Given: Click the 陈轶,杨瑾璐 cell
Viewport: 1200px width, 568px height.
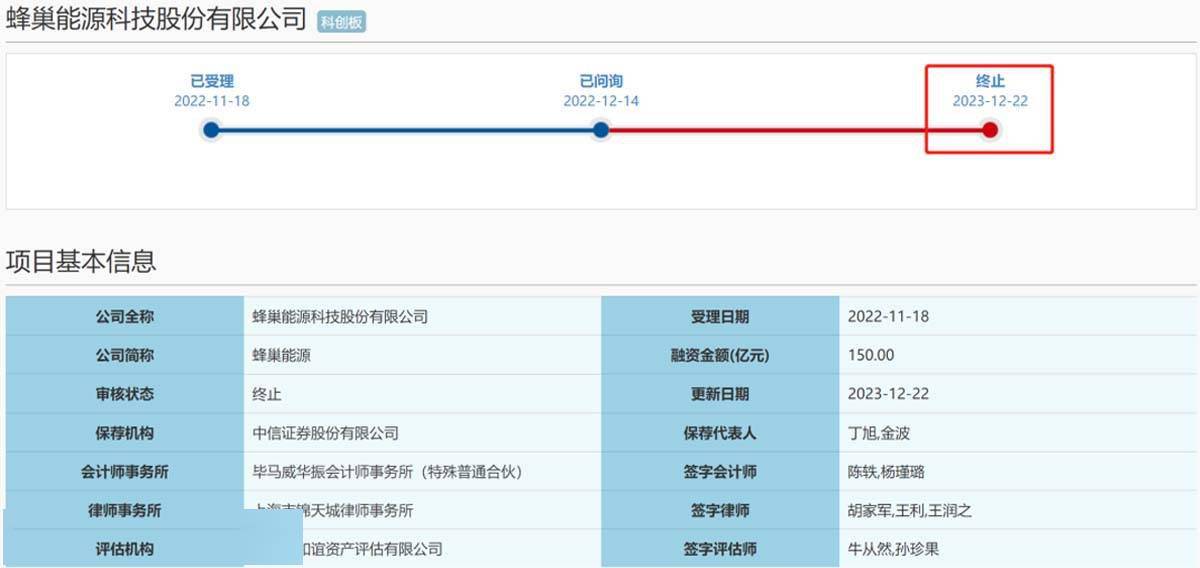Looking at the screenshot, I should pyautogui.click(x=1019, y=472).
